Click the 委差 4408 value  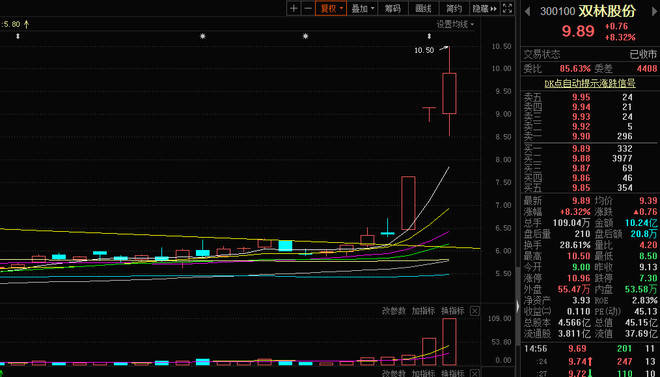646,68
